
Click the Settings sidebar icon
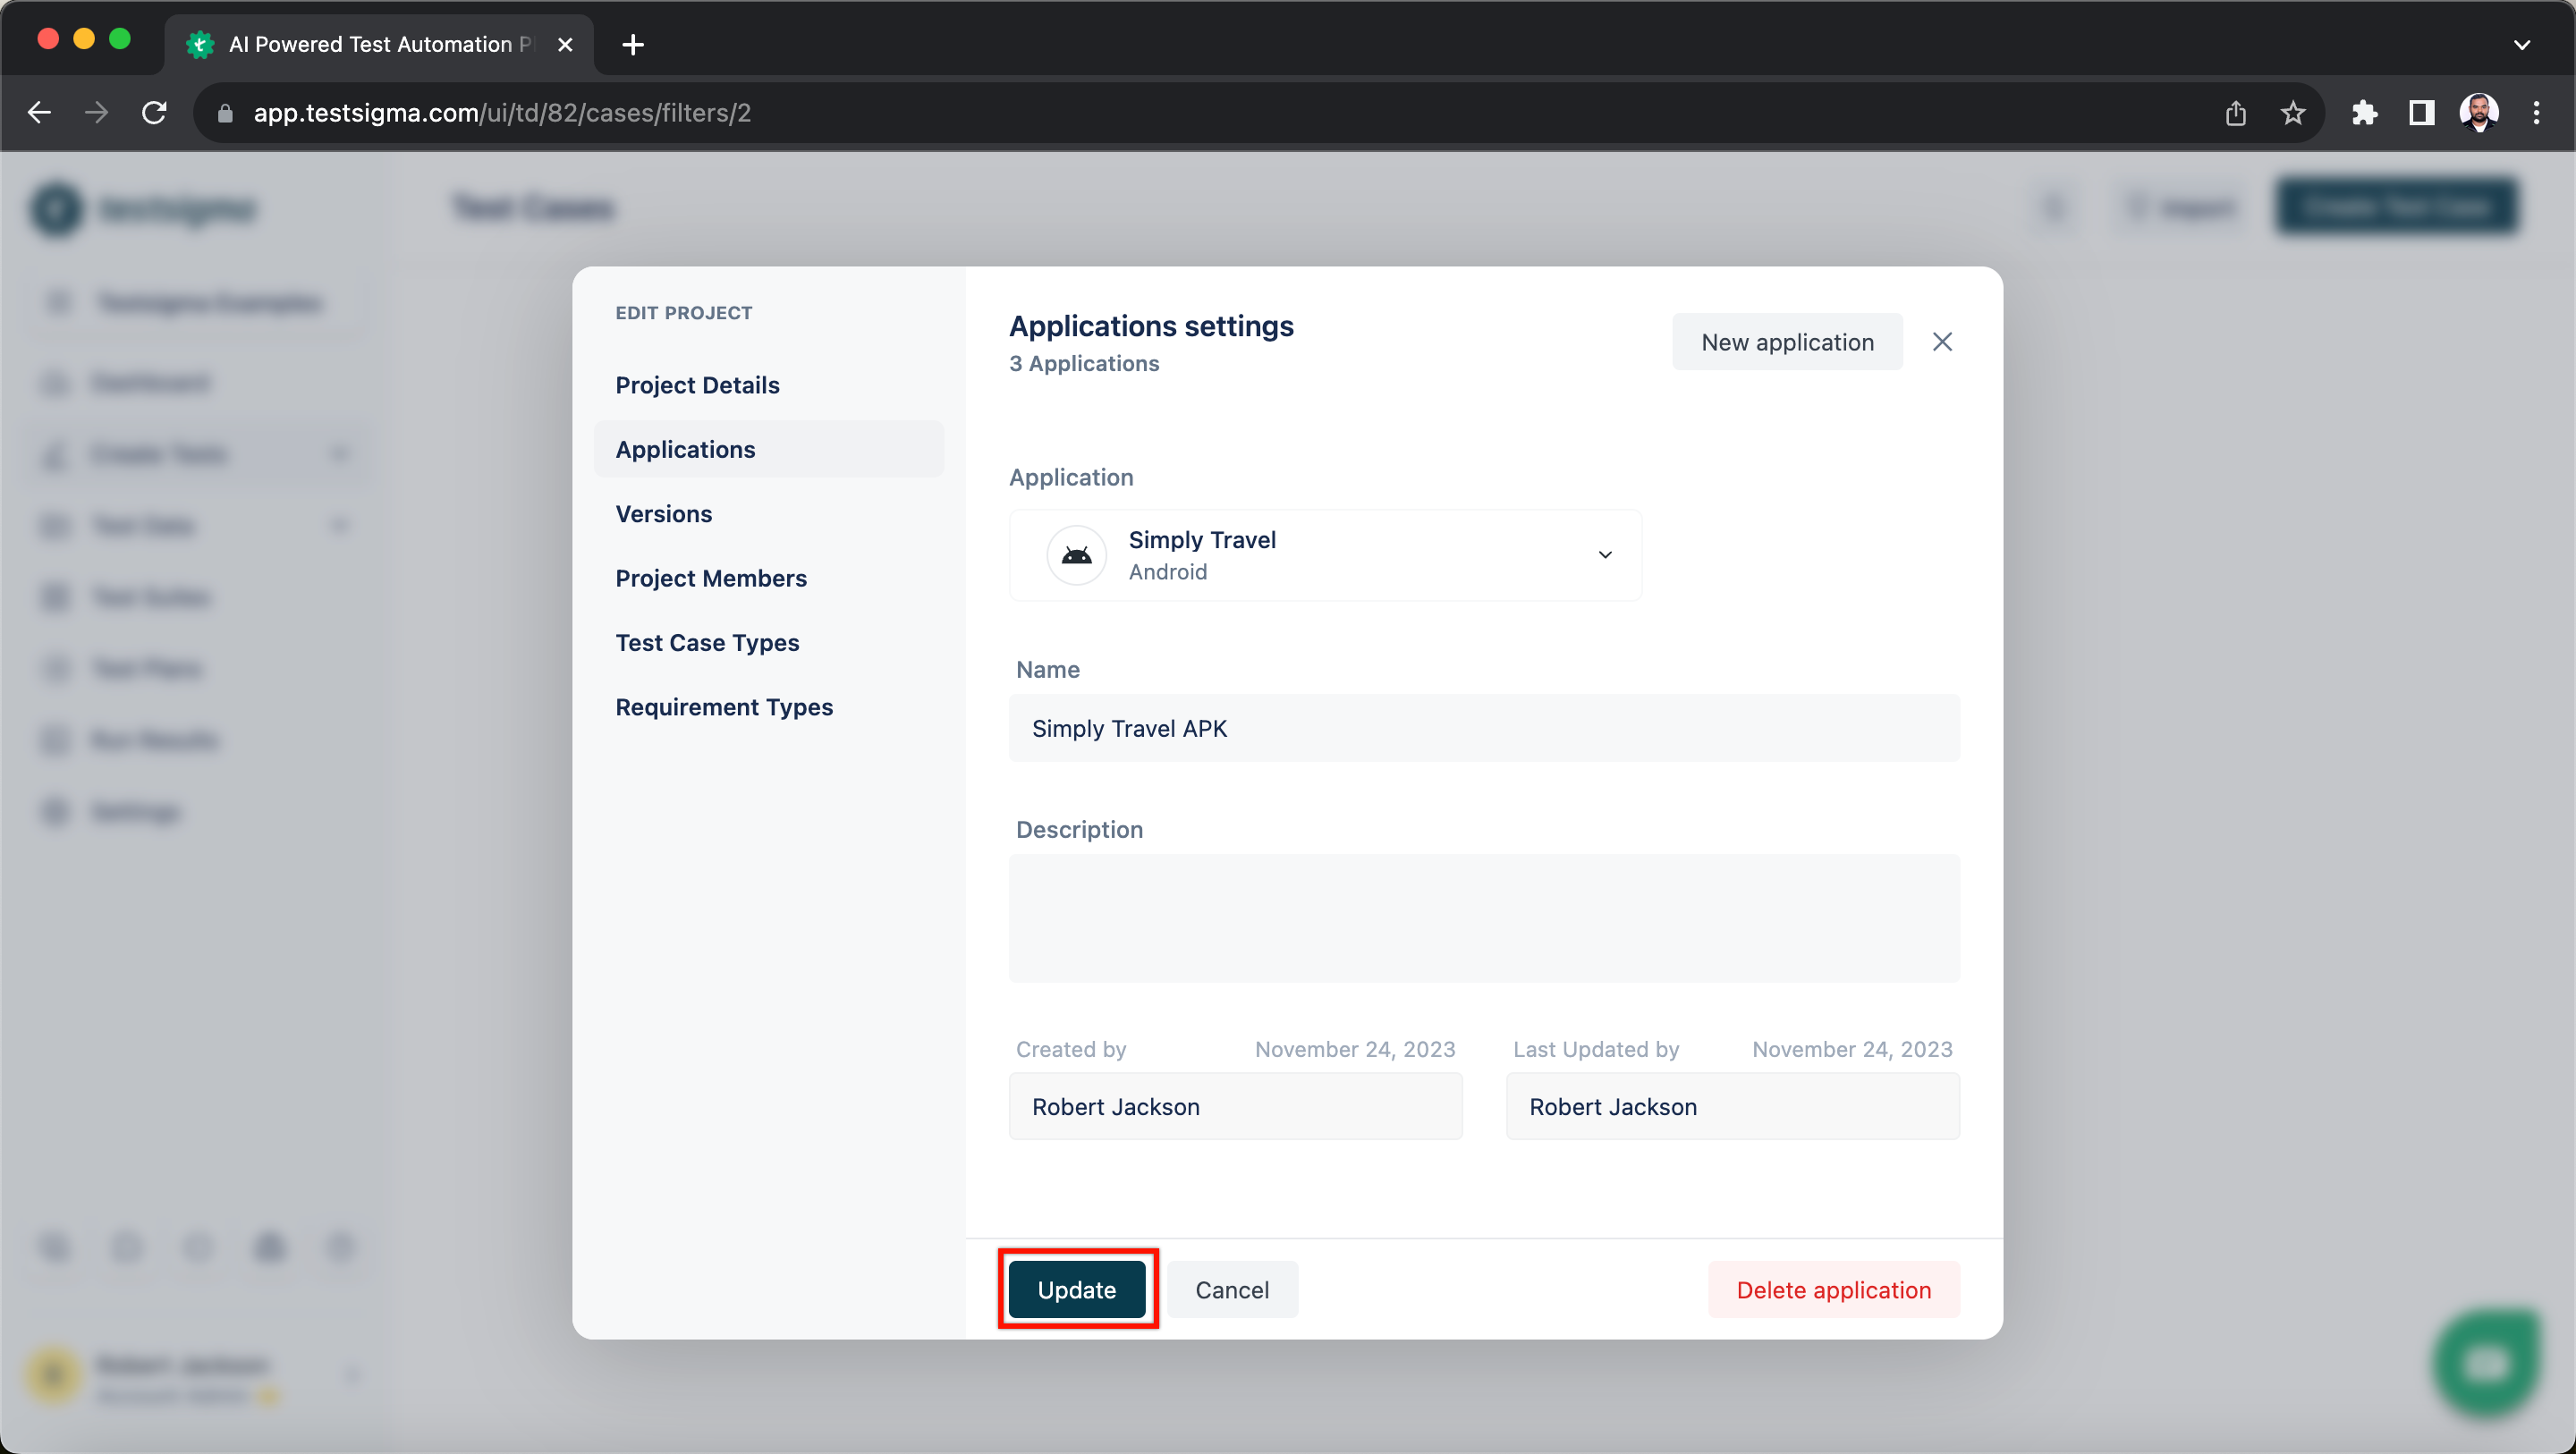click(x=53, y=810)
